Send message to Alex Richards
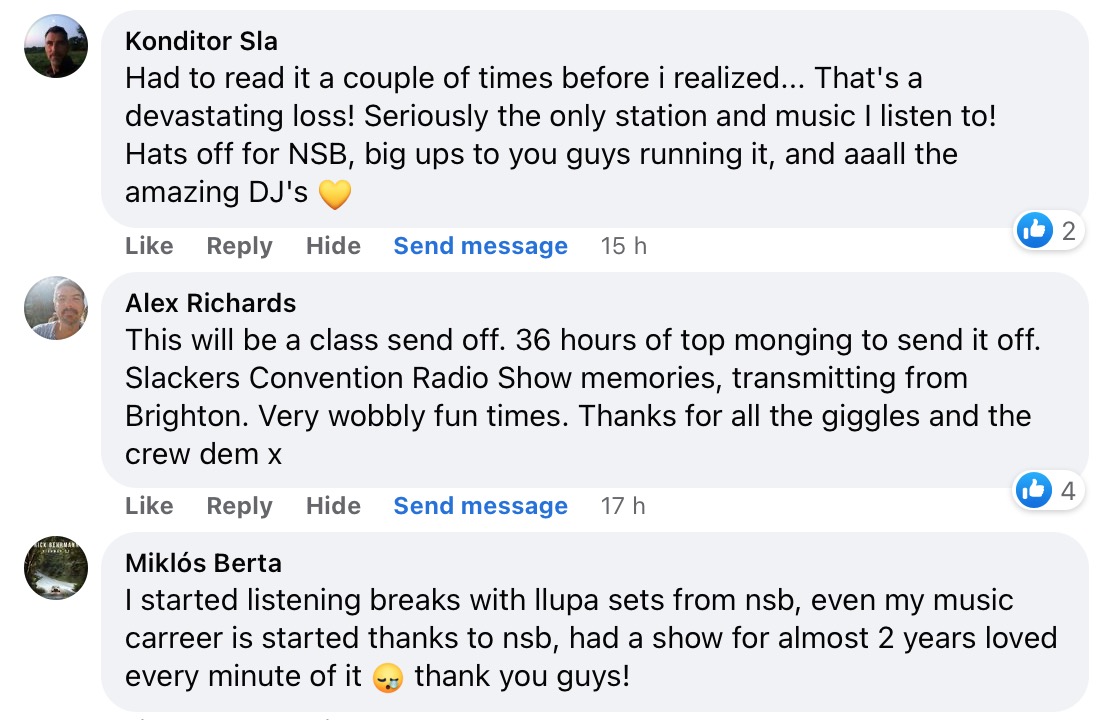The height and width of the screenshot is (720, 1106). [x=480, y=506]
